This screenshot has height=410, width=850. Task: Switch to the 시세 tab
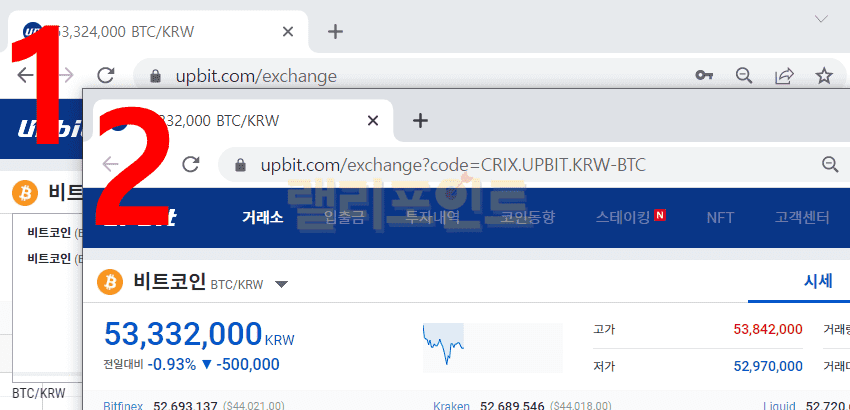(x=818, y=281)
